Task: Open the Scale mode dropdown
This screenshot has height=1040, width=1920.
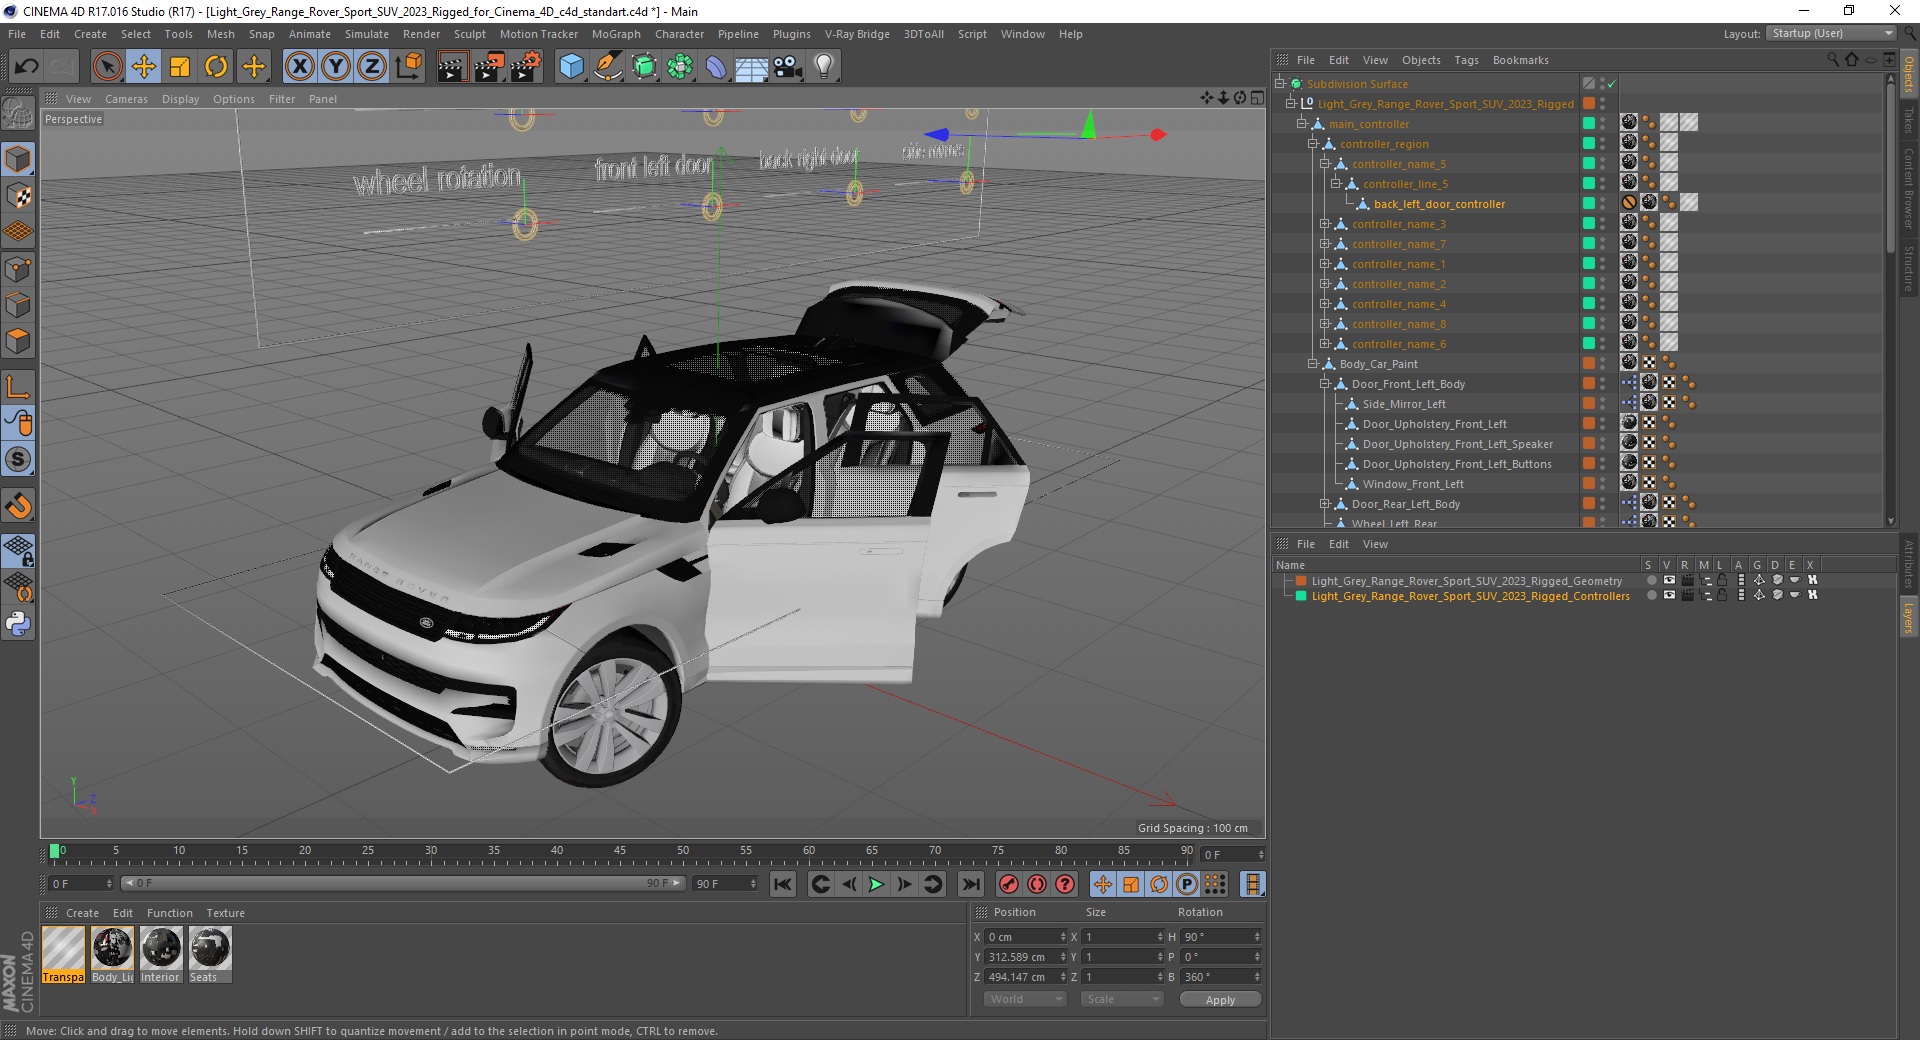Action: tap(1121, 999)
